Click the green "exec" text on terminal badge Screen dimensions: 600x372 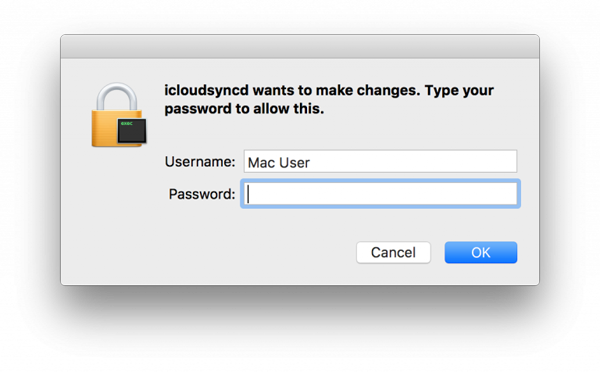127,124
